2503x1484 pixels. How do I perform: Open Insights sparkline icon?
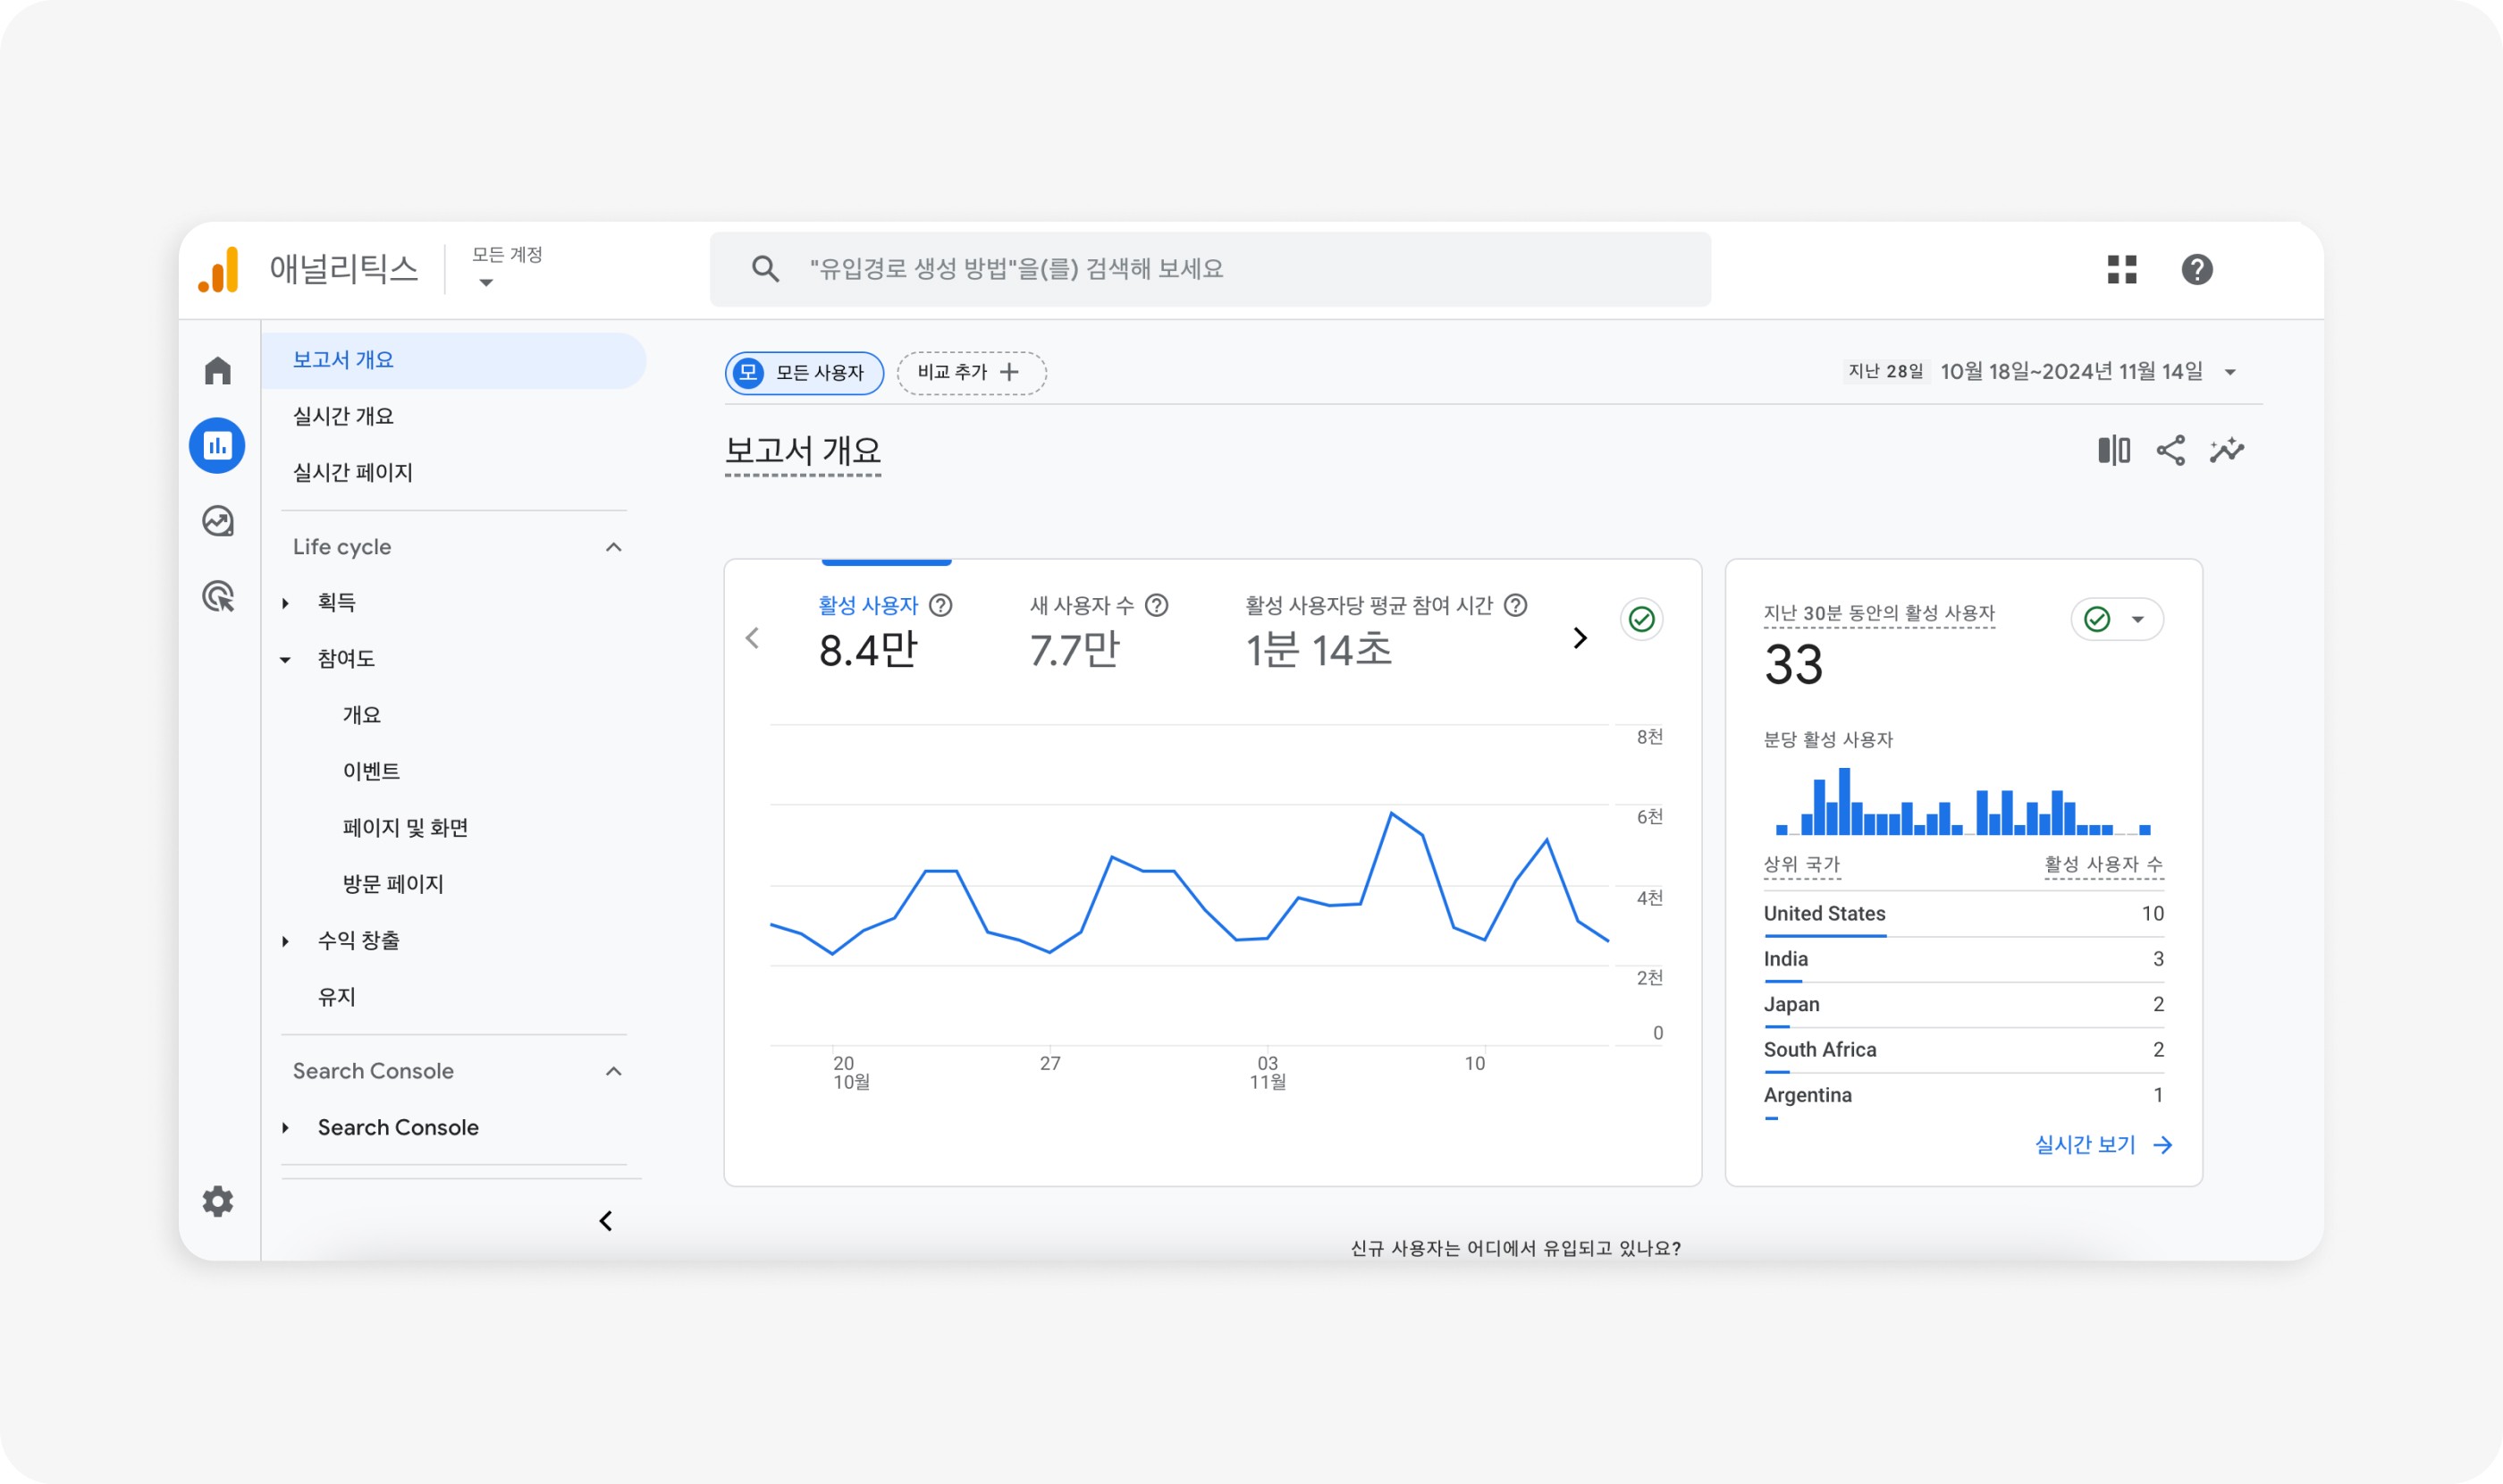(x=2227, y=450)
